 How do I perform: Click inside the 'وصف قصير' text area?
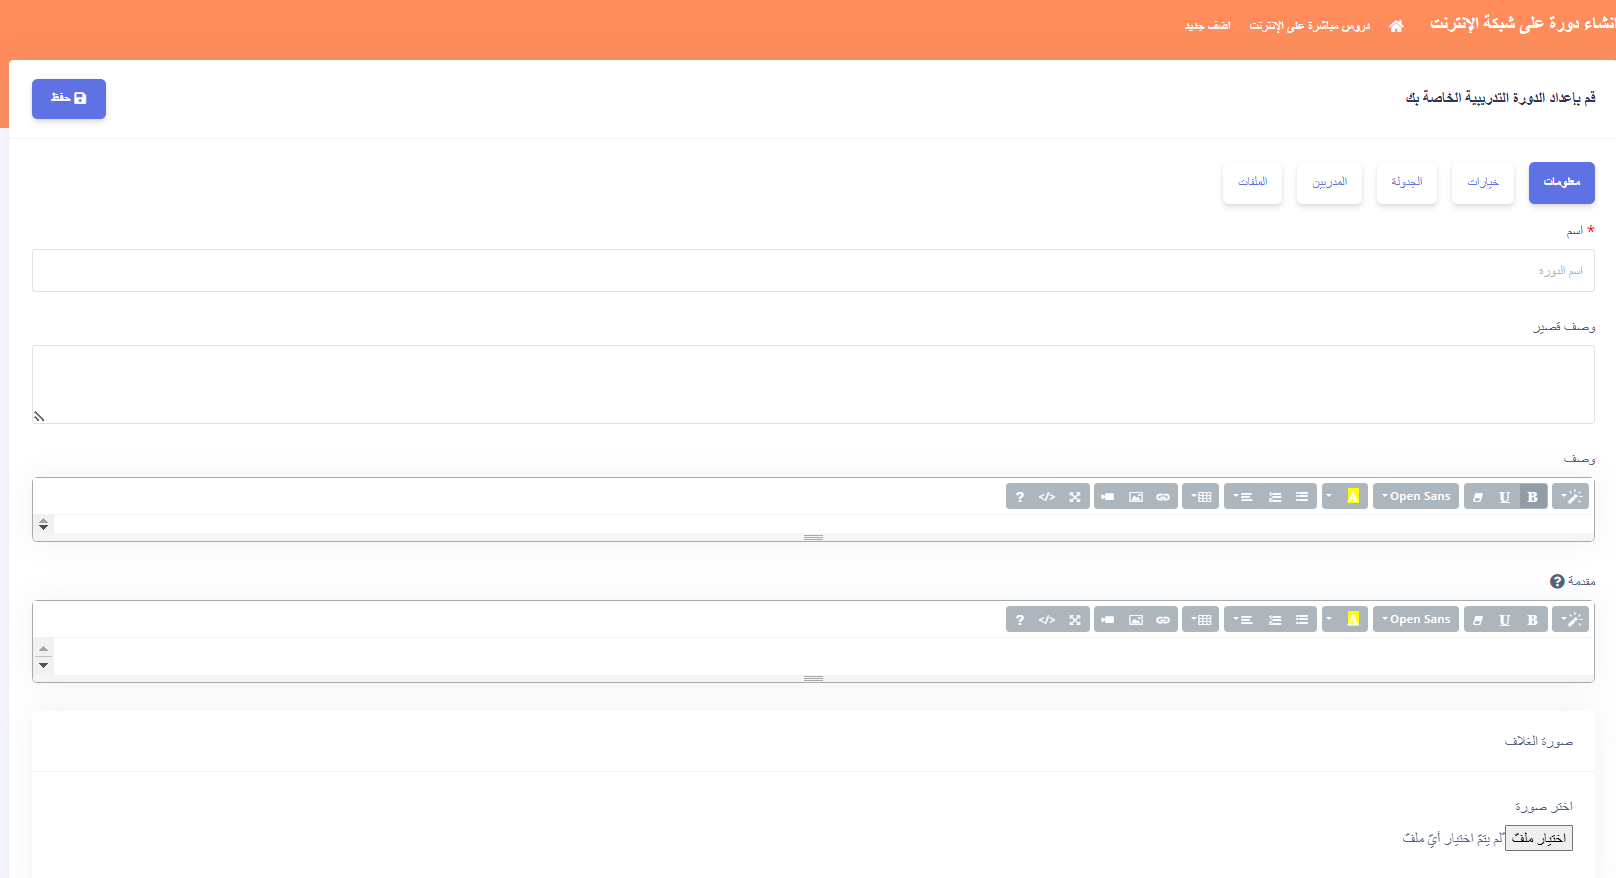(x=813, y=384)
